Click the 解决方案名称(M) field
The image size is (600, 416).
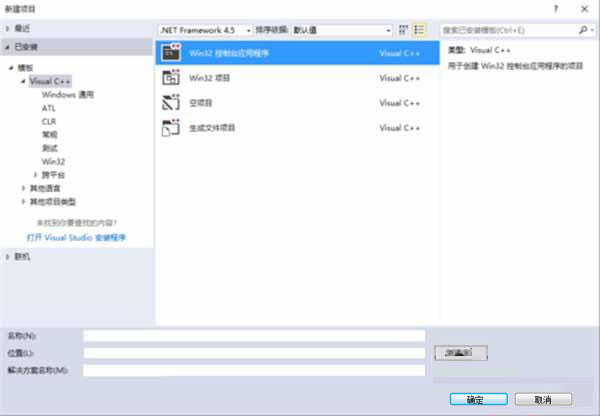[x=254, y=370]
